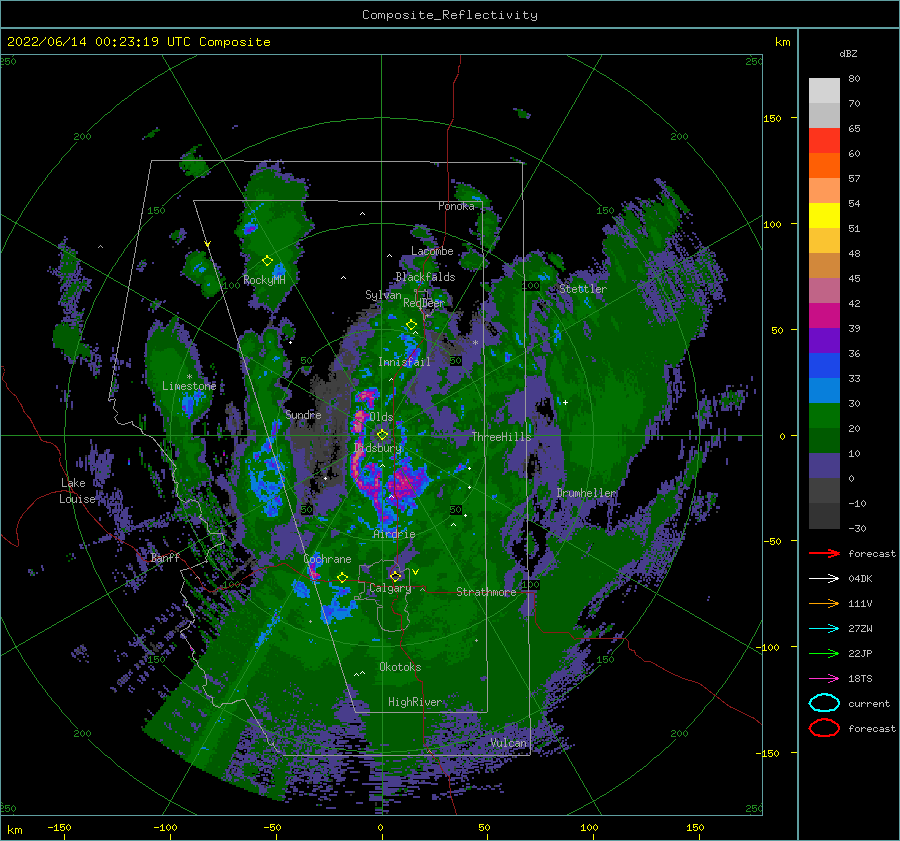Click the orange 111V arrow legend icon
This screenshot has height=841, width=900.
coord(824,603)
